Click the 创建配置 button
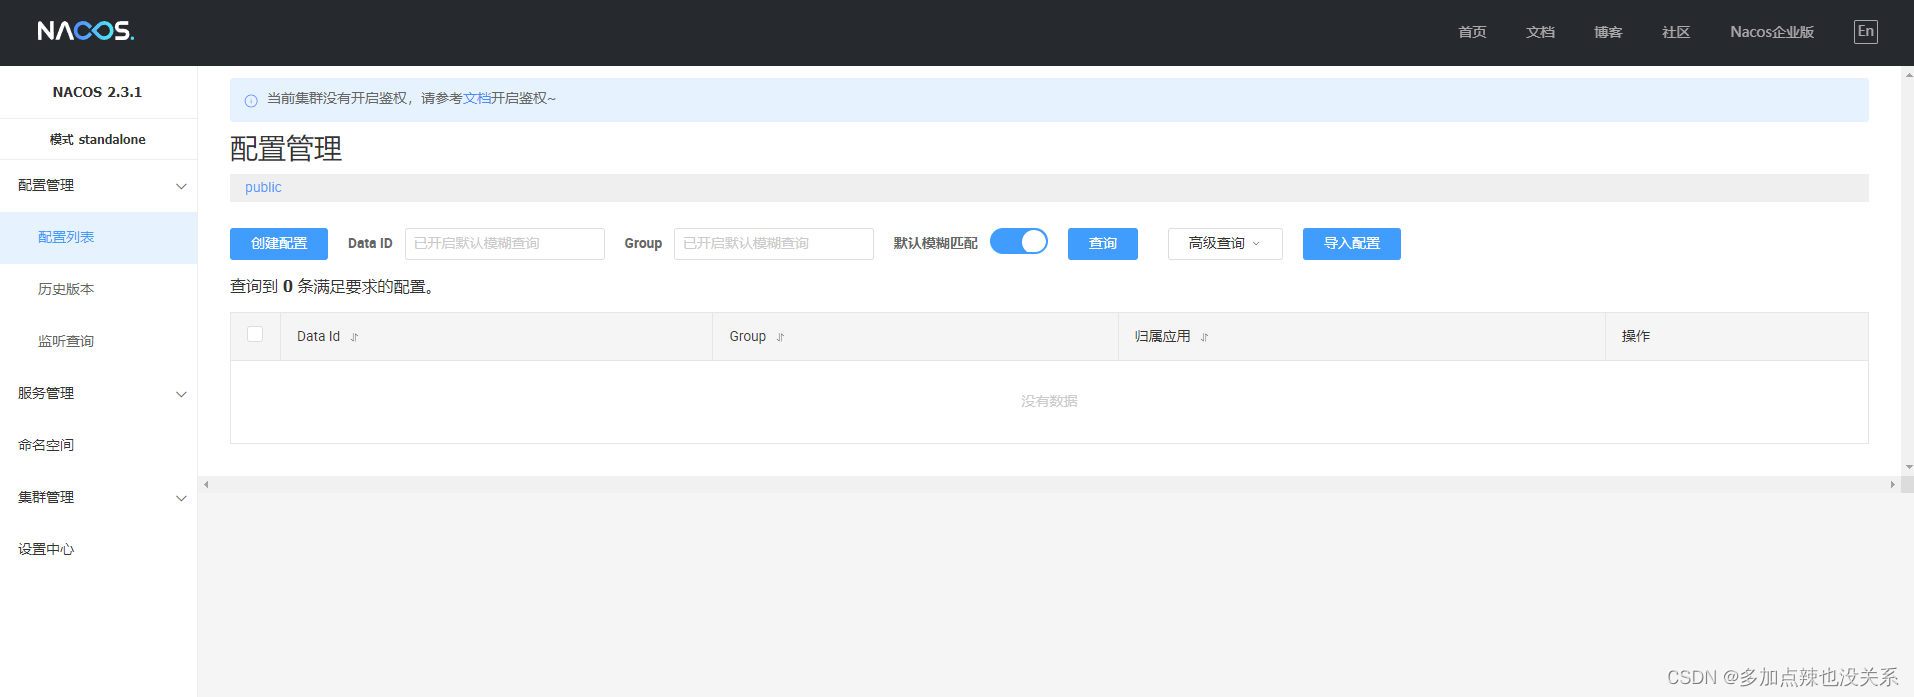This screenshot has height=697, width=1914. (x=279, y=243)
